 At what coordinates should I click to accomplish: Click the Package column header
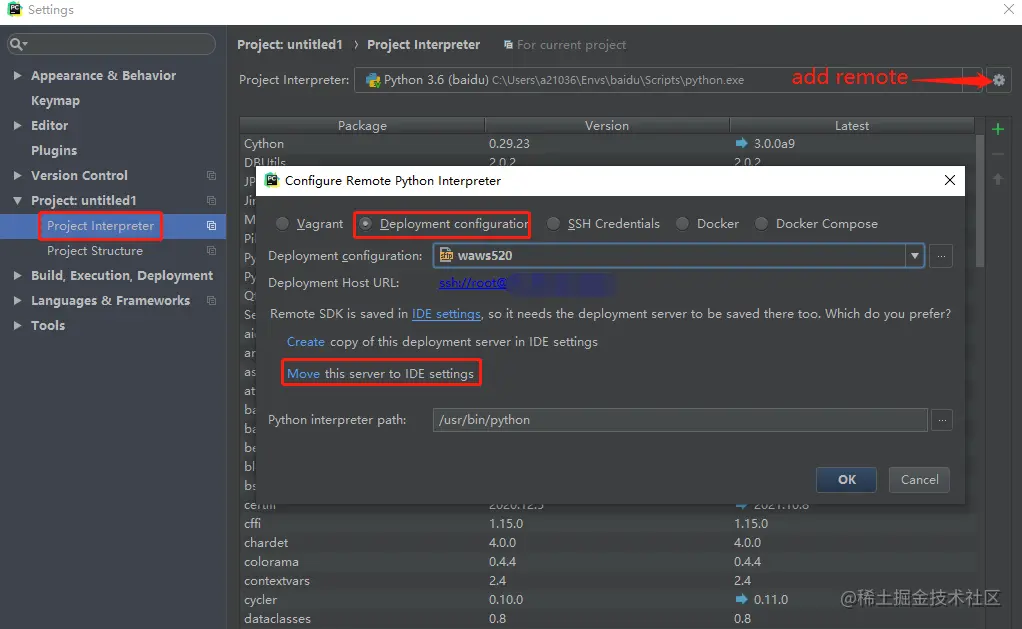[x=362, y=126]
